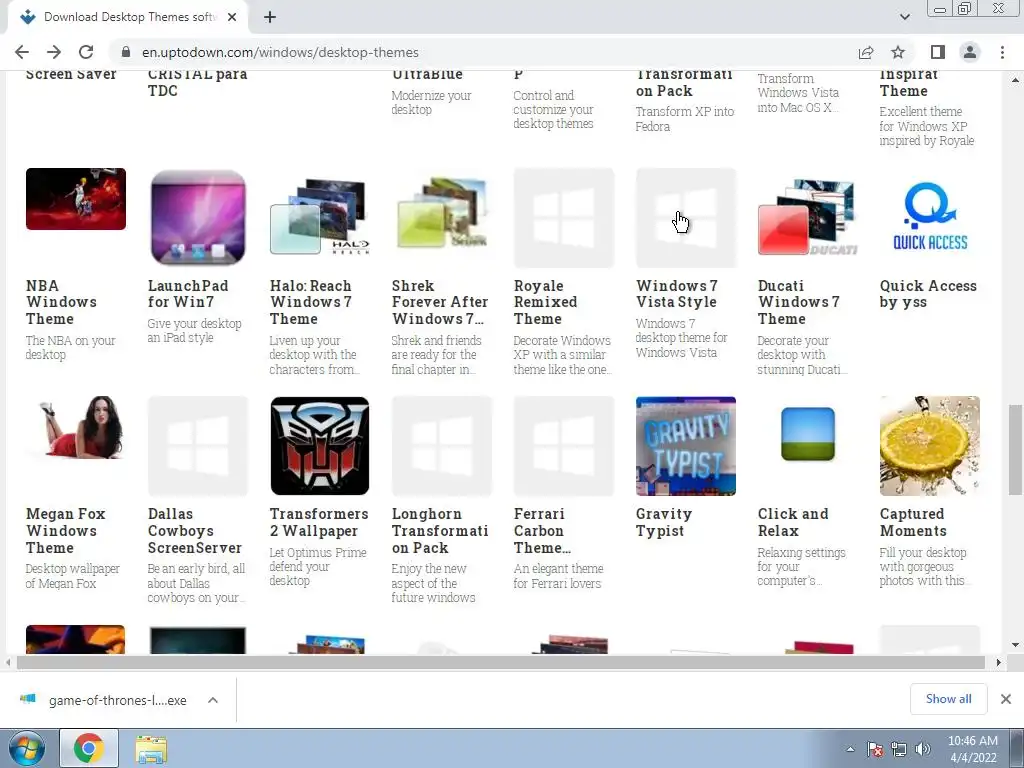
Task: Click the horizontal scrollbar thumb
Action: (x=500, y=662)
